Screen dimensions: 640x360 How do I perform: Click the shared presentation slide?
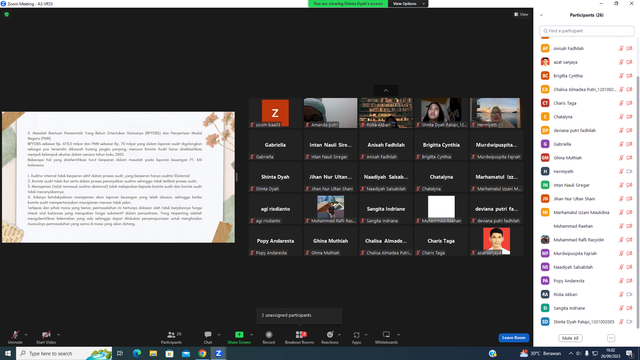[118, 177]
